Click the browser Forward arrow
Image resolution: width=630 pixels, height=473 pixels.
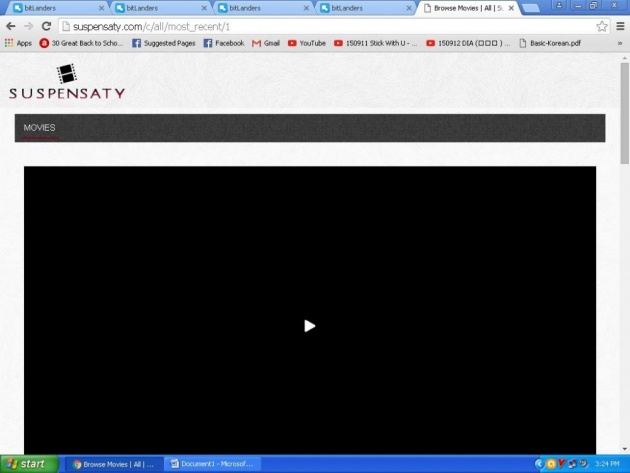[29, 27]
